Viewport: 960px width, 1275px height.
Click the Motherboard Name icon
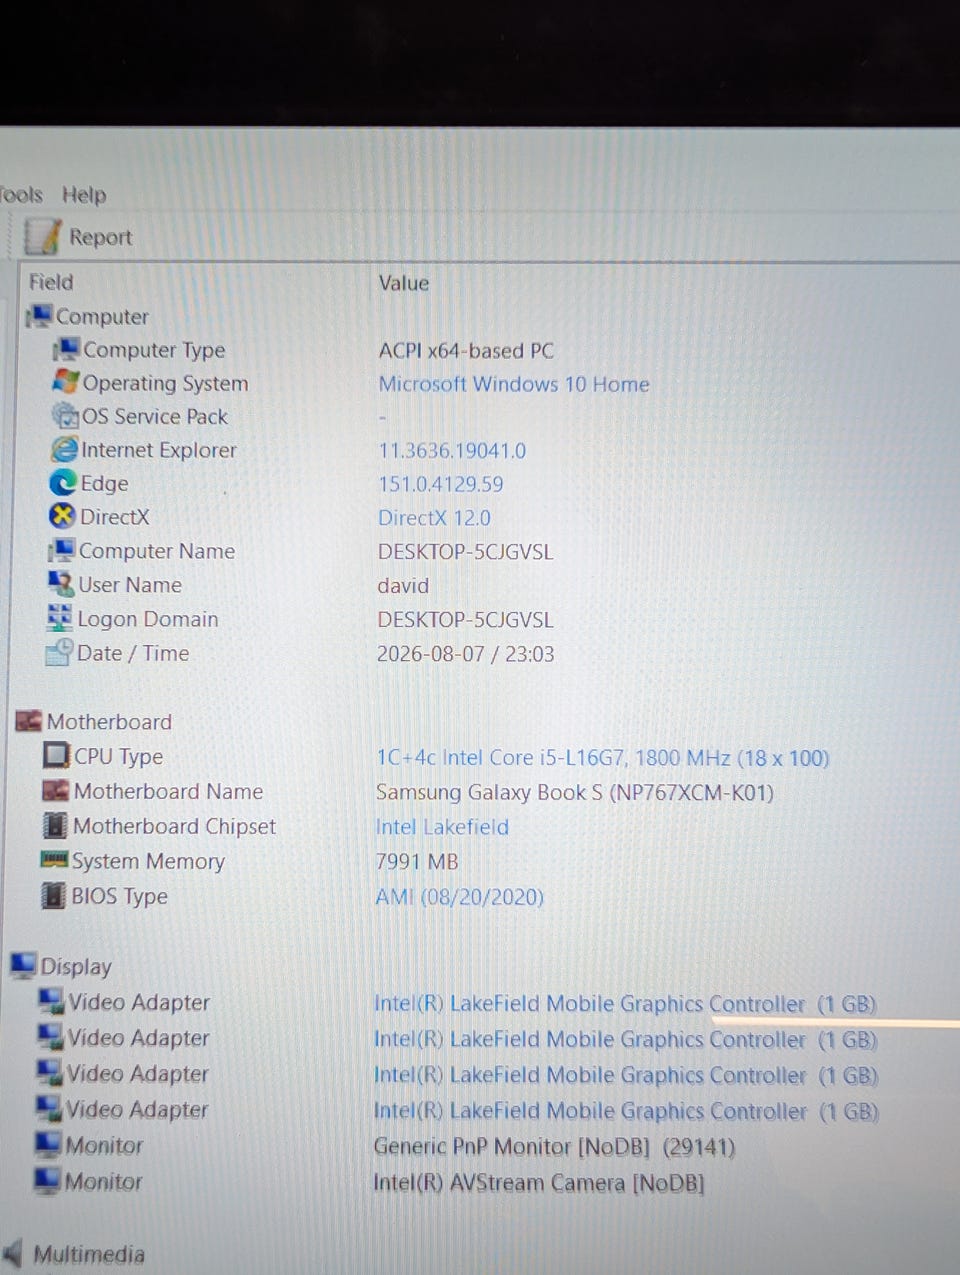tap(56, 790)
